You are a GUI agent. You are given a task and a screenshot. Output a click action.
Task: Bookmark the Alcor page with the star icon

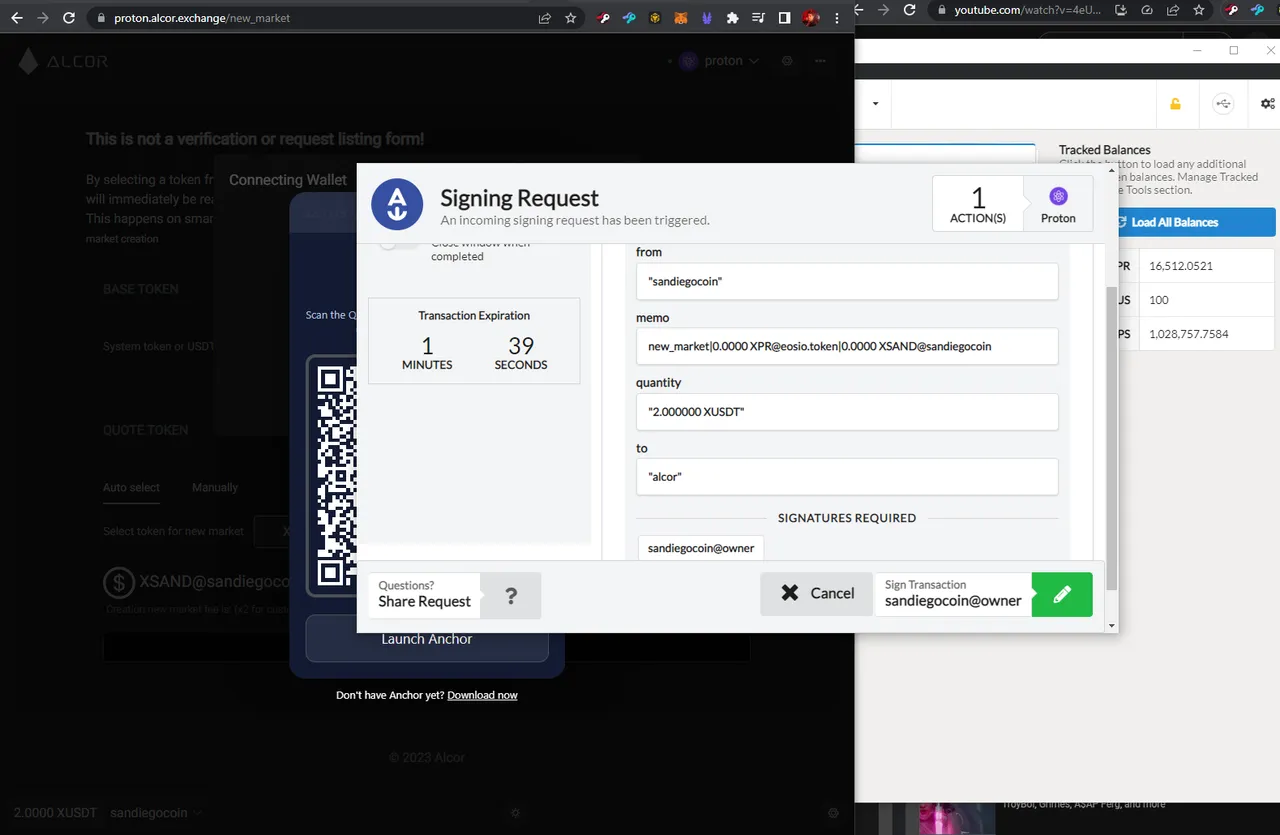pyautogui.click(x=571, y=18)
